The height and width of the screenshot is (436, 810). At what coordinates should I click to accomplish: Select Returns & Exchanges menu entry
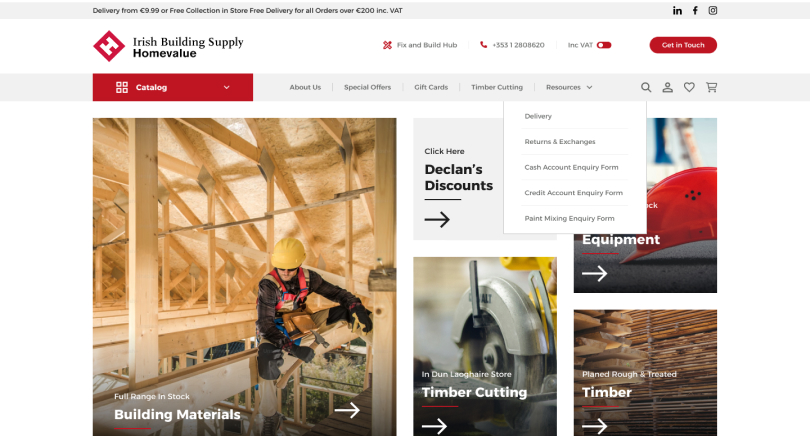(x=560, y=142)
